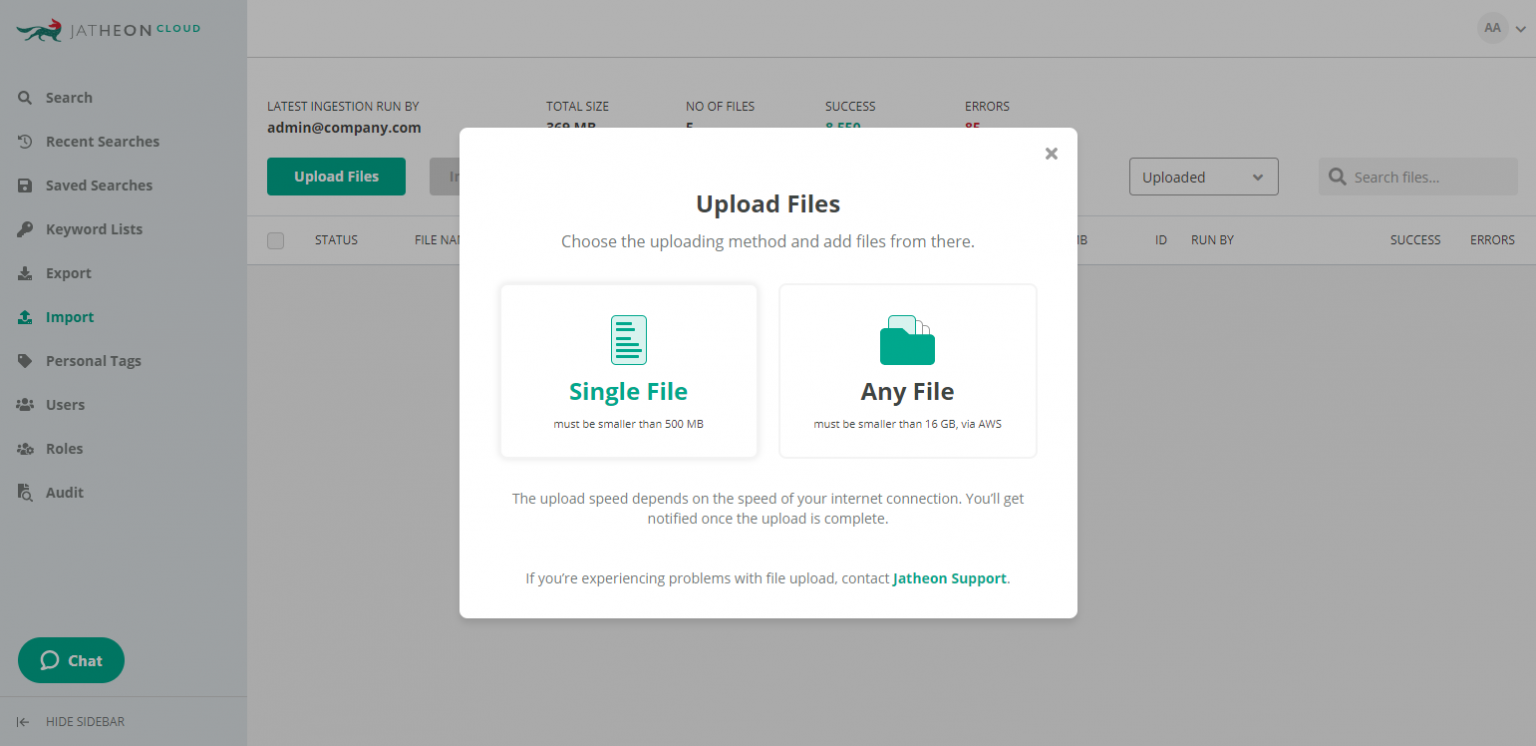Contact Jatheon Support via the link
The width and height of the screenshot is (1536, 746).
(948, 578)
